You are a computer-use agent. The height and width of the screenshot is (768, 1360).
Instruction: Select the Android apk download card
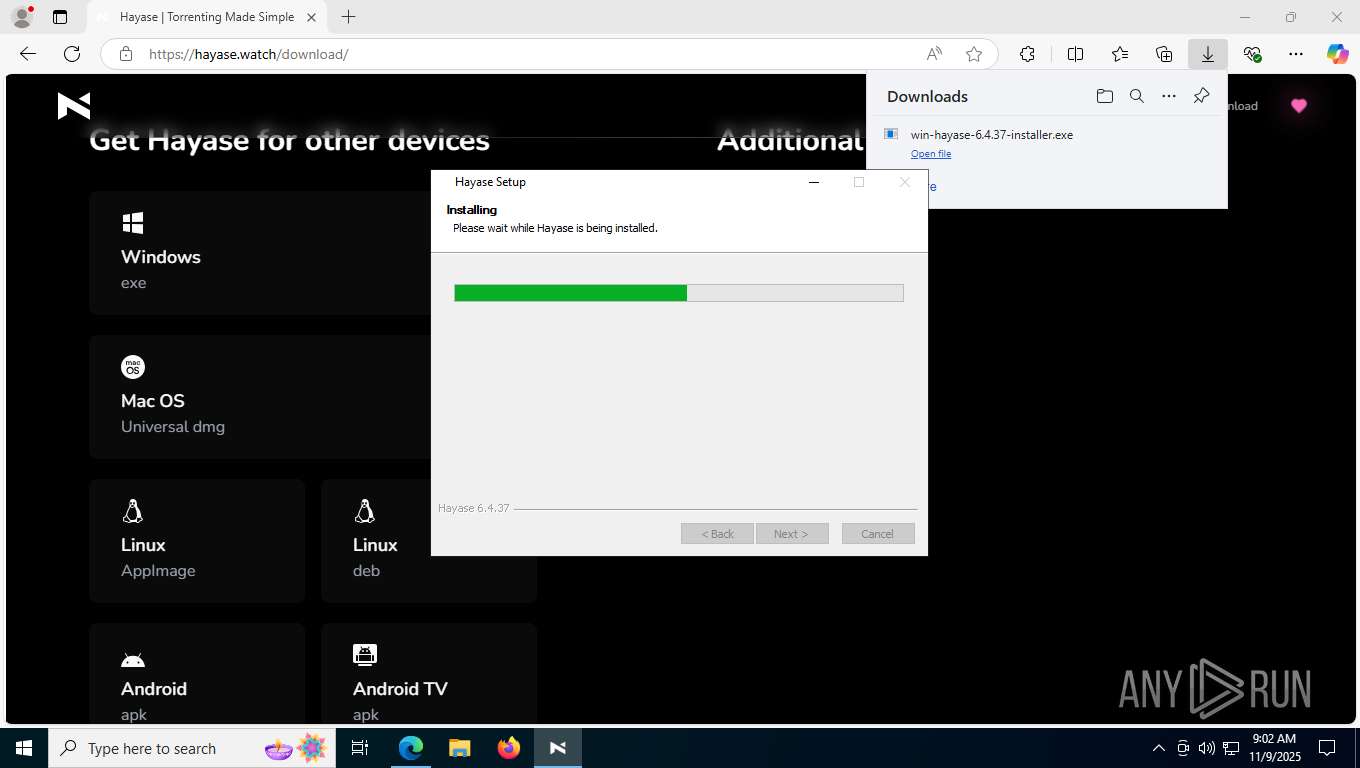[197, 673]
